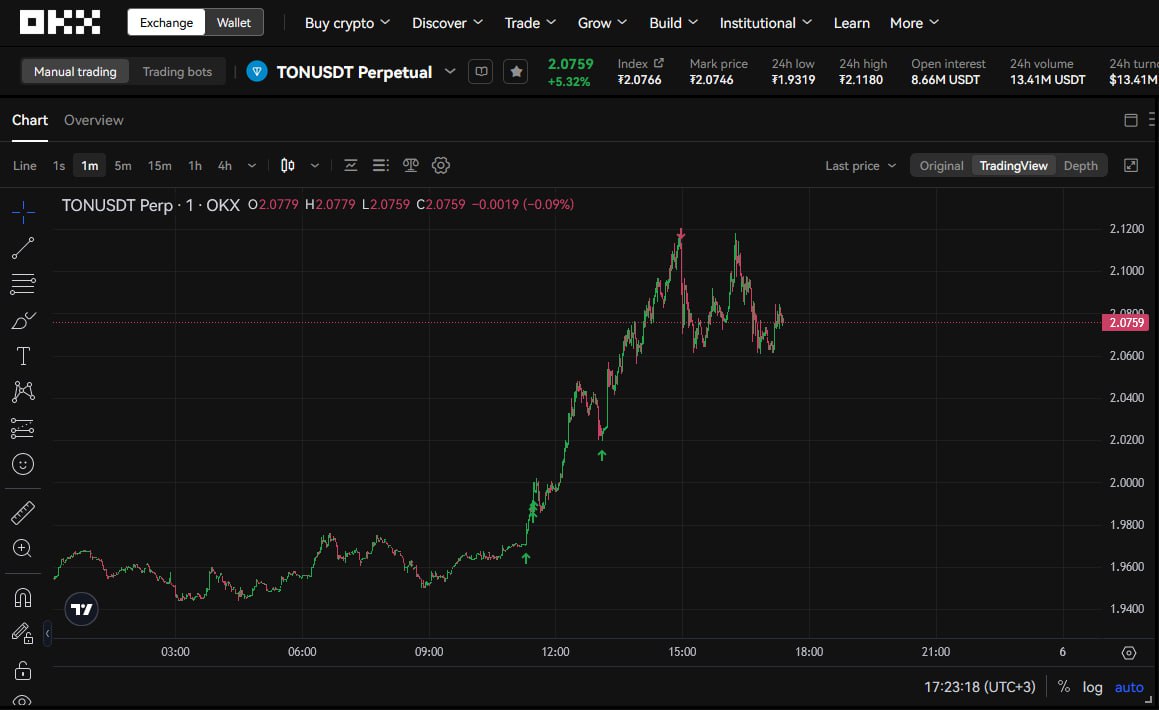Change chart panel layout icon
Image resolution: width=1159 pixels, height=710 pixels.
[x=1131, y=120]
